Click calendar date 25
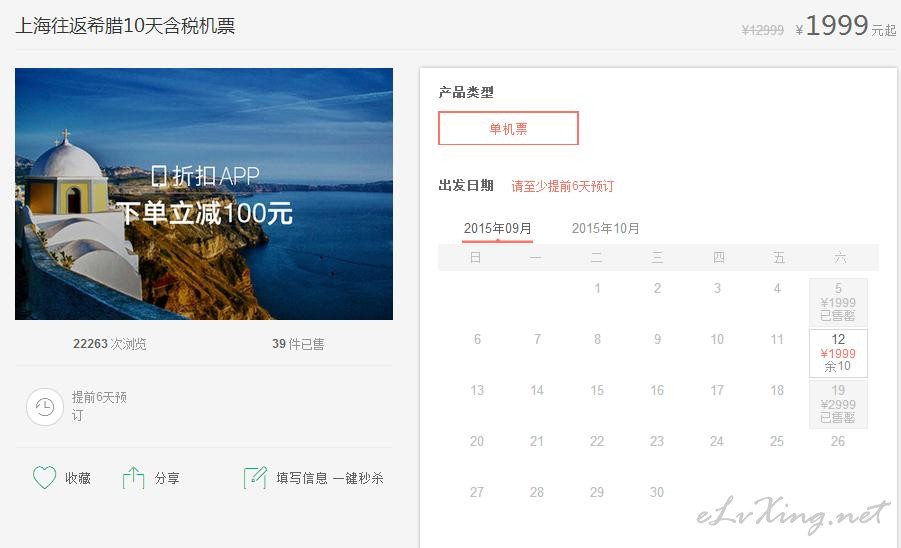Screen dimensions: 901x548 (777, 442)
